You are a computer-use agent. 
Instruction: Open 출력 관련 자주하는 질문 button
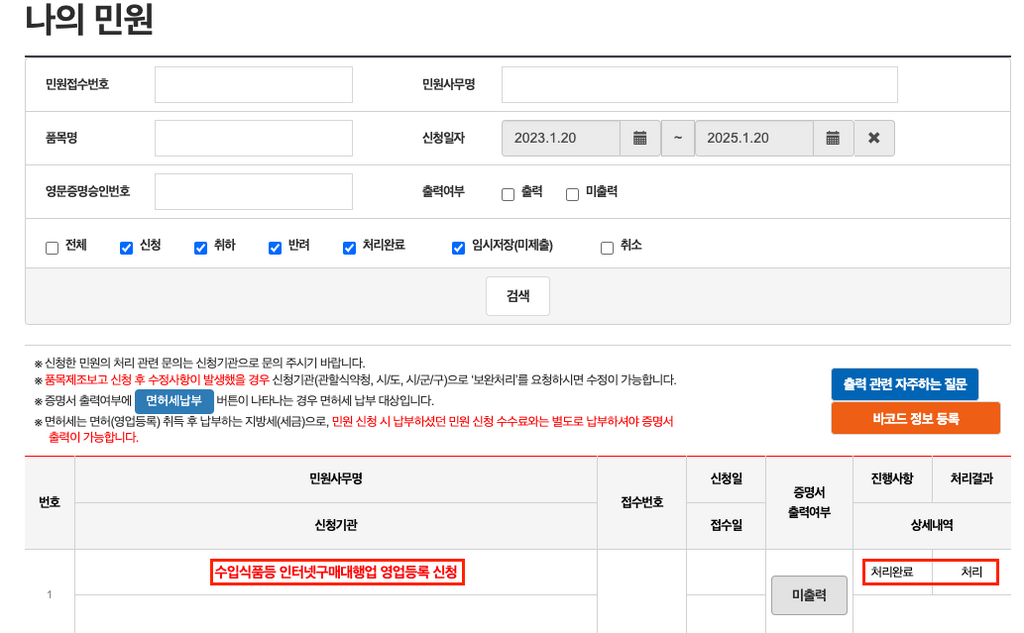point(904,384)
